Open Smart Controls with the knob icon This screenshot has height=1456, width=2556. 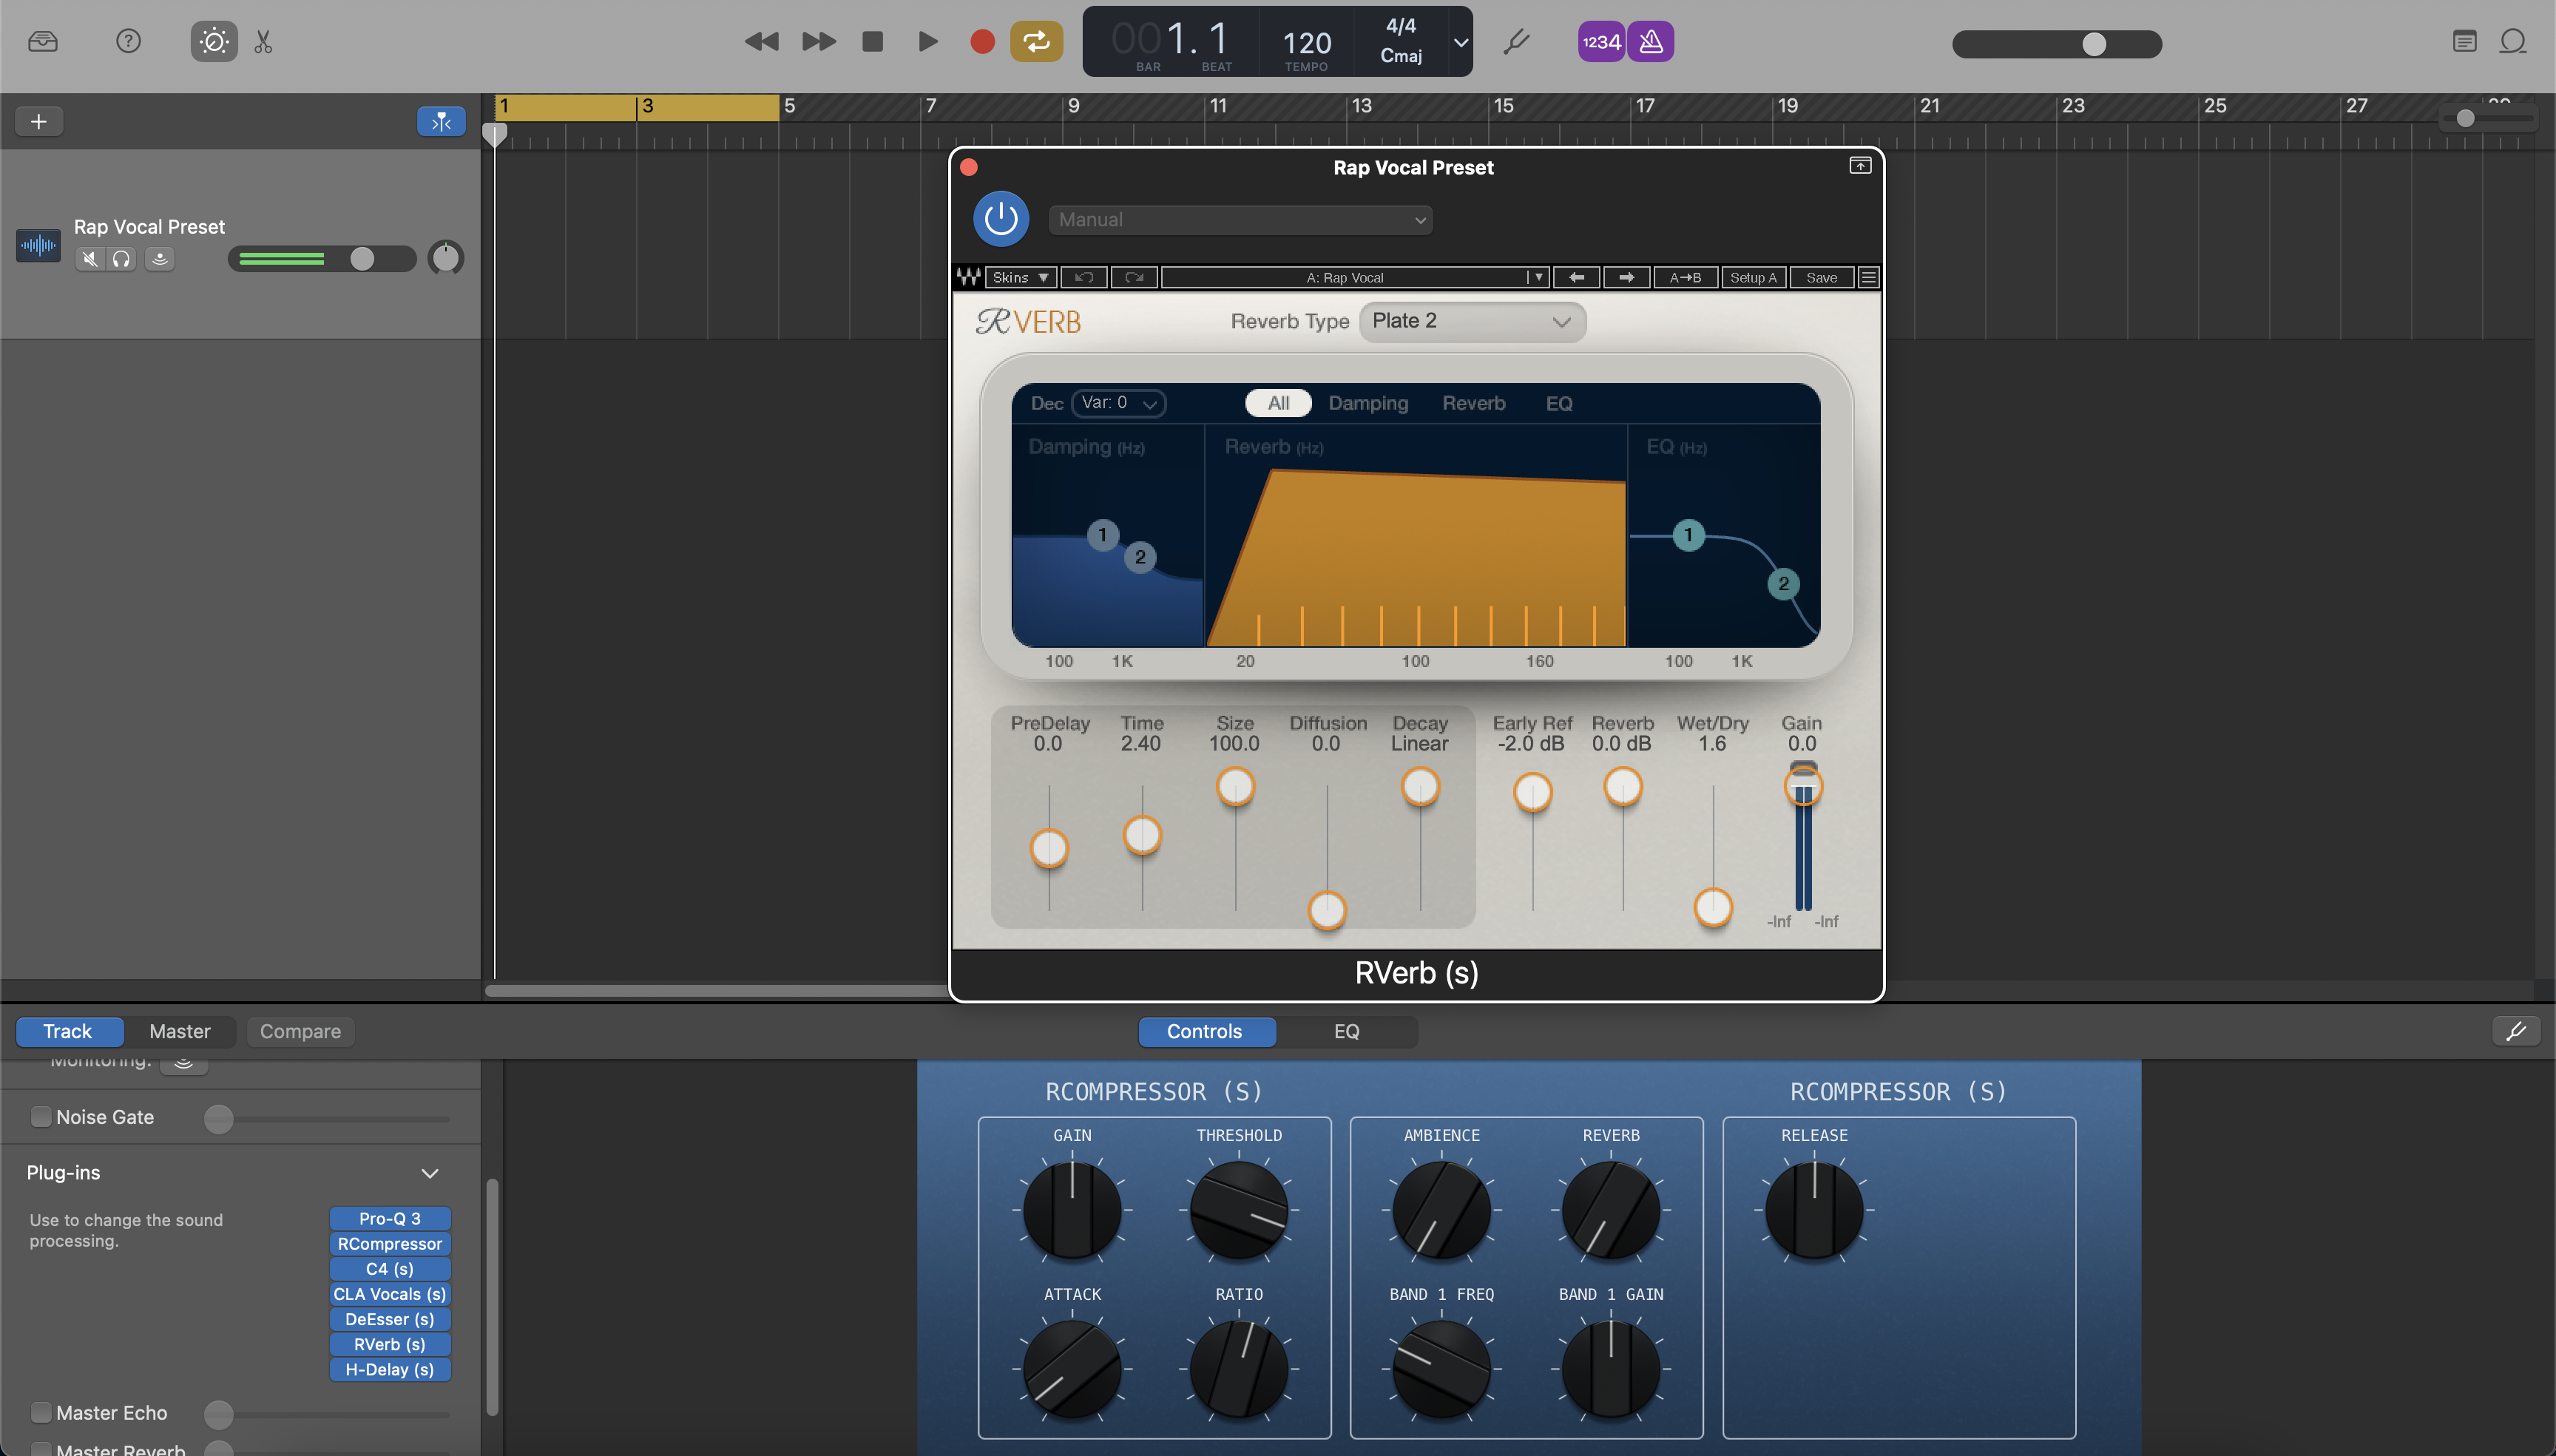213,41
